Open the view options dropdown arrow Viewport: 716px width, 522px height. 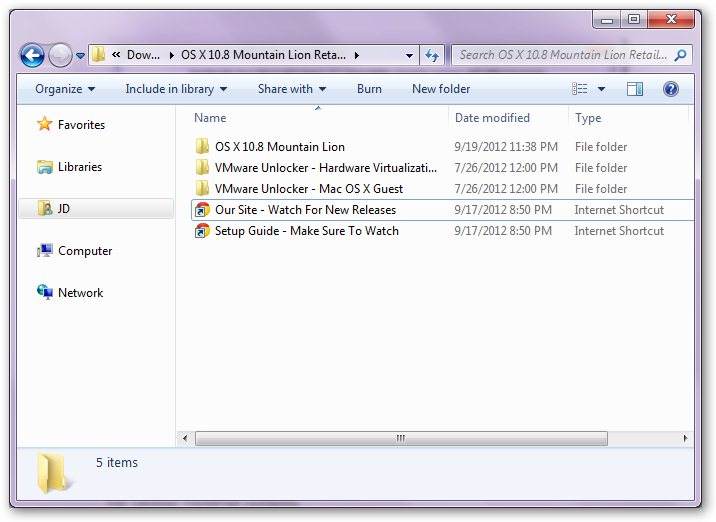[x=601, y=89]
